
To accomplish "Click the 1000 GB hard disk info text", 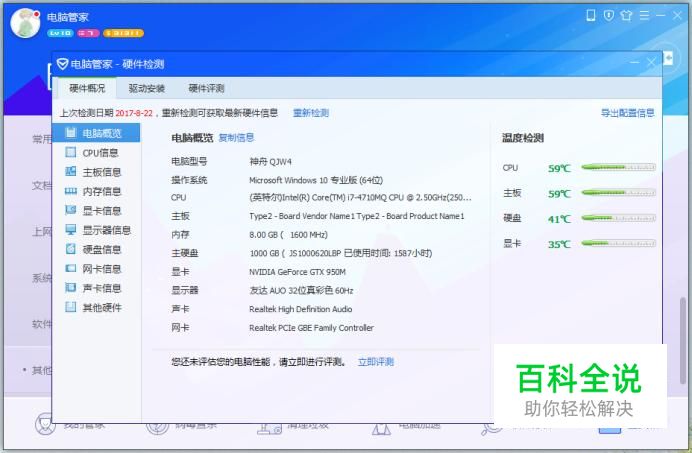I will click(341, 253).
